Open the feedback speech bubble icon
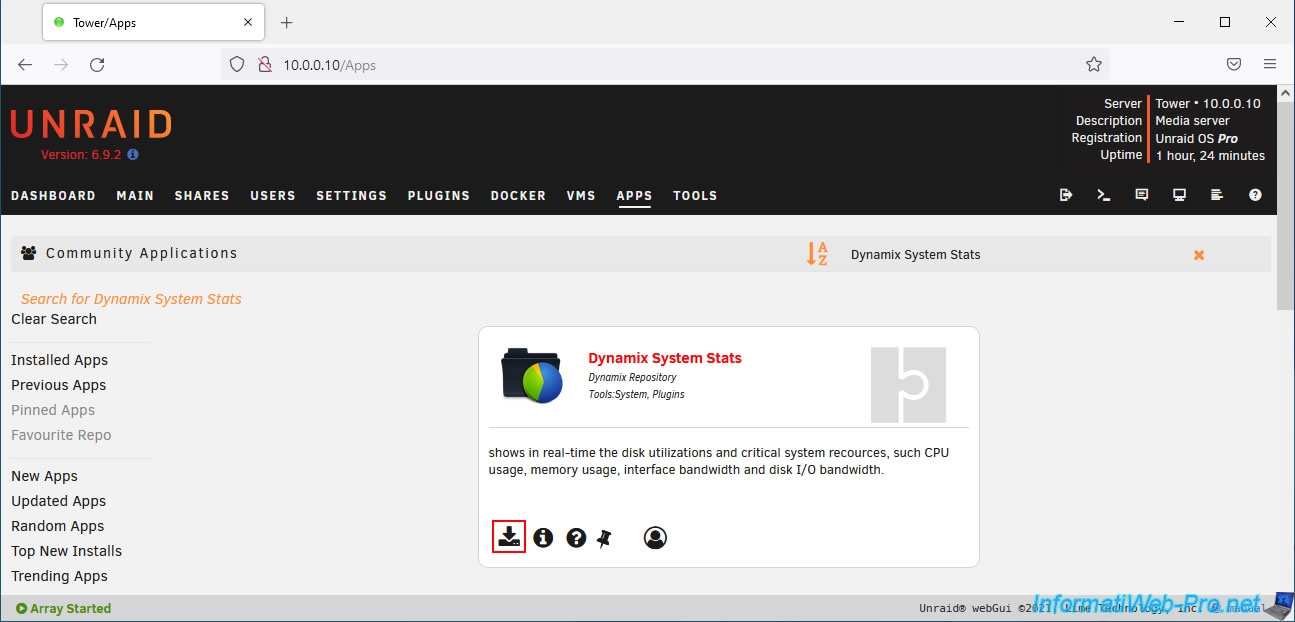 point(1142,195)
